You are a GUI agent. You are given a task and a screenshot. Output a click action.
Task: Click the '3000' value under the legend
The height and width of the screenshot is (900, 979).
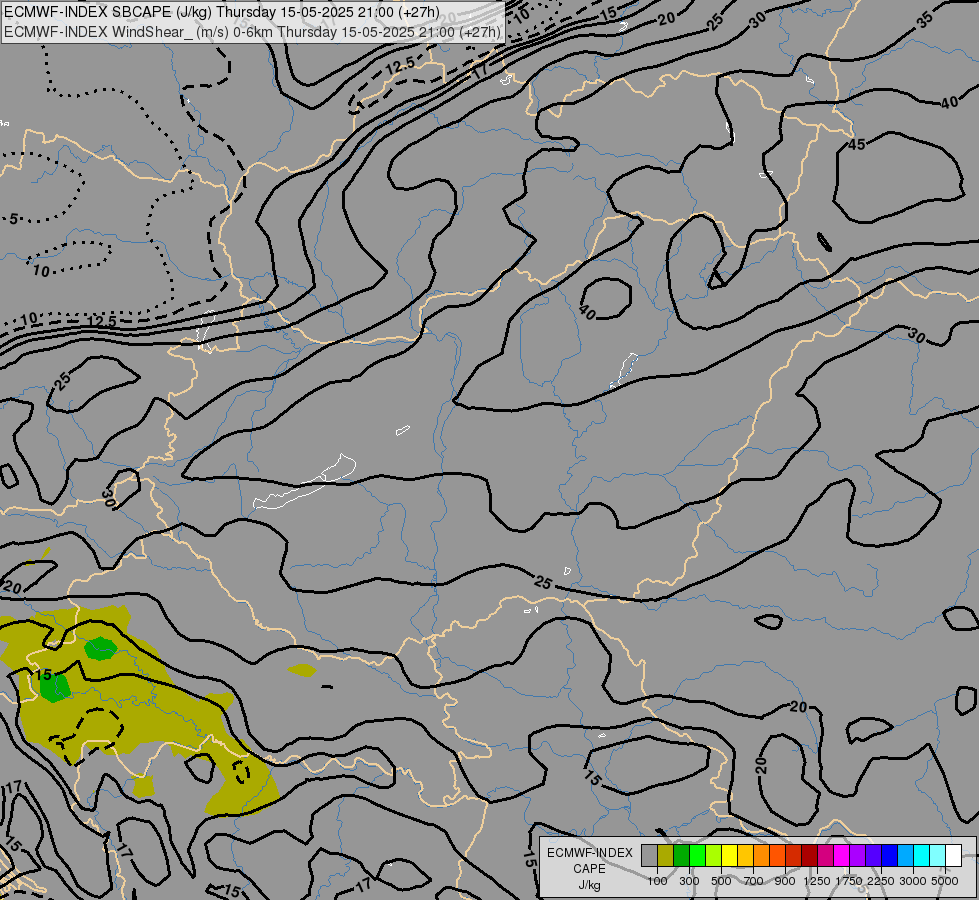[913, 881]
